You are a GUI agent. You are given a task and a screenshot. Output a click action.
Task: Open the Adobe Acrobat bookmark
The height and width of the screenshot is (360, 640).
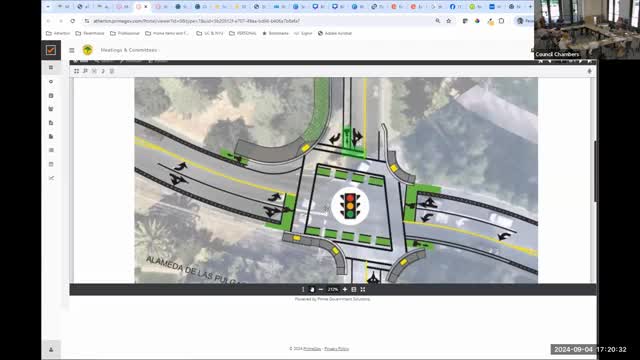pos(335,33)
